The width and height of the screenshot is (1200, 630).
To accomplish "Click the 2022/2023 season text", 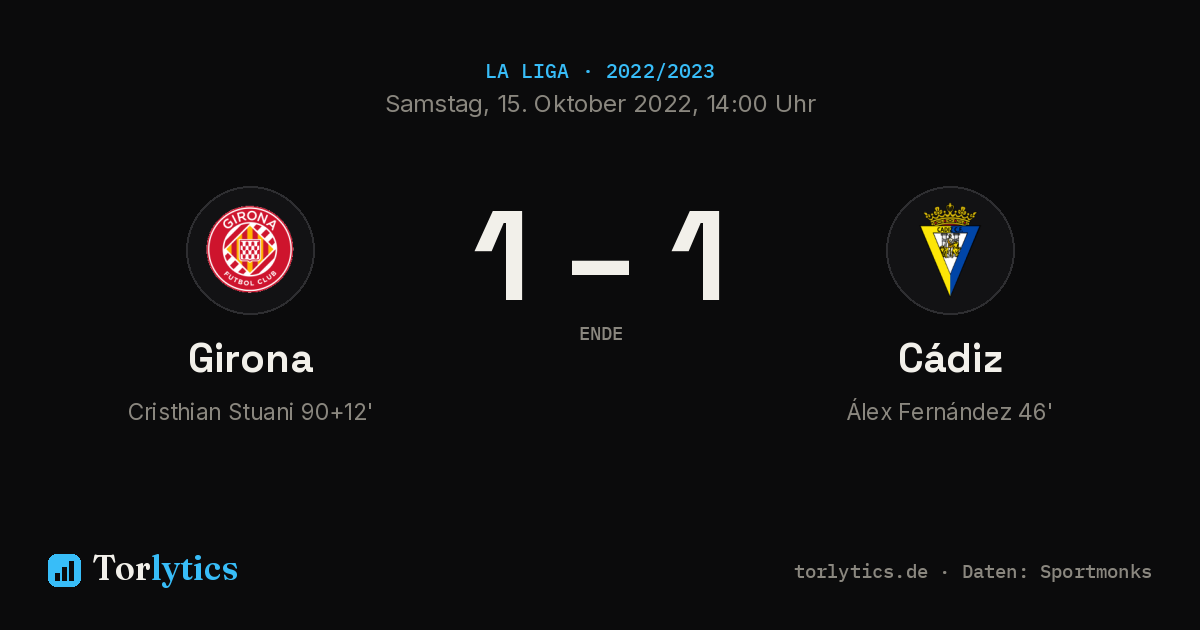I will (660, 72).
